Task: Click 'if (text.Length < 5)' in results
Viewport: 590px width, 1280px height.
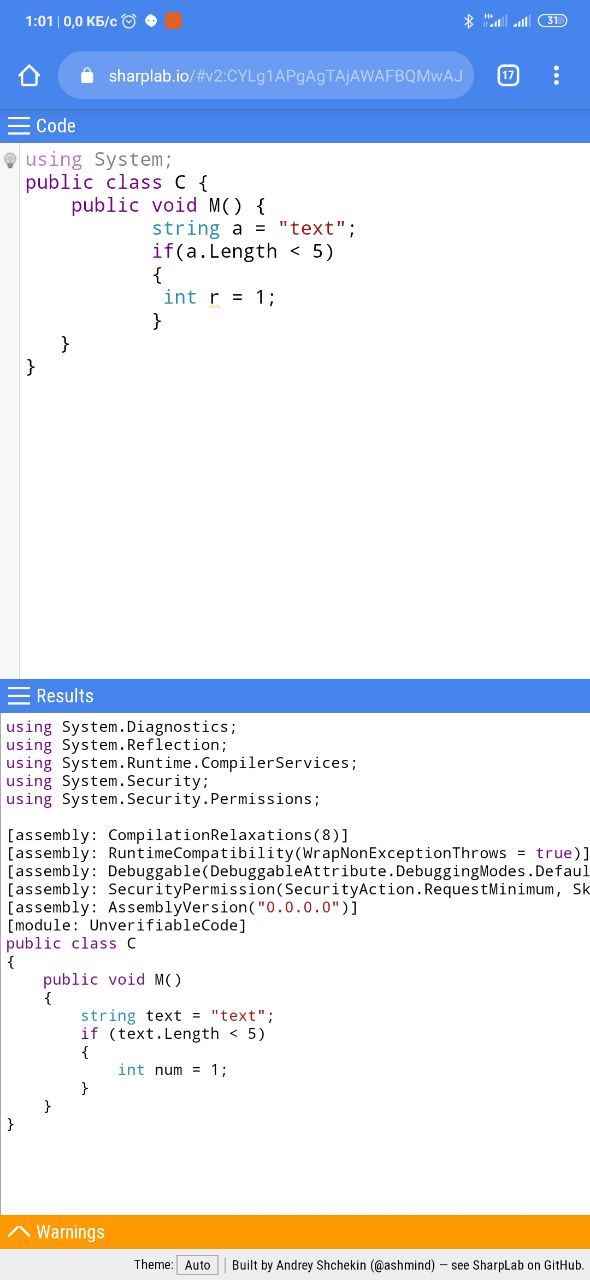Action: click(x=173, y=1033)
